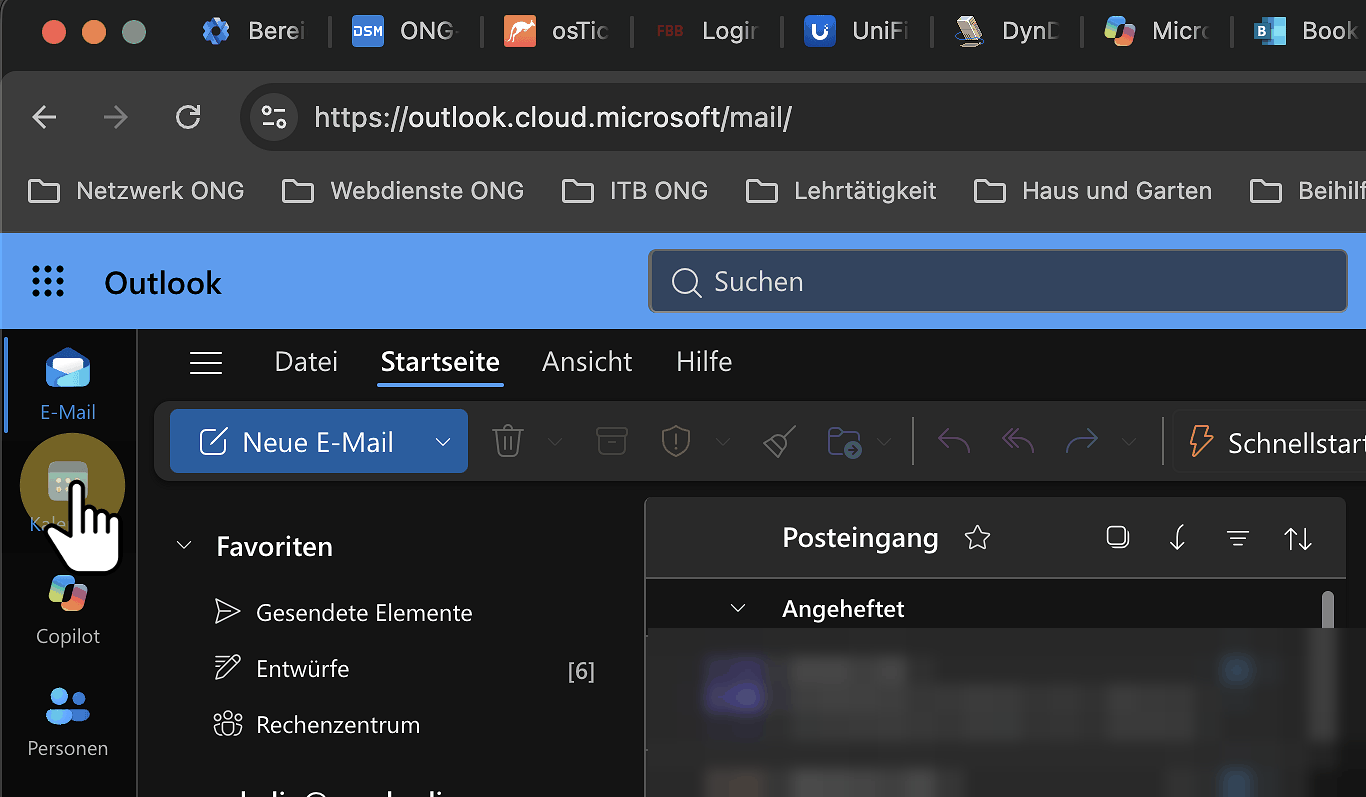Open E-Mail in the left rail
Viewport: 1366px width, 797px height.
coord(68,384)
